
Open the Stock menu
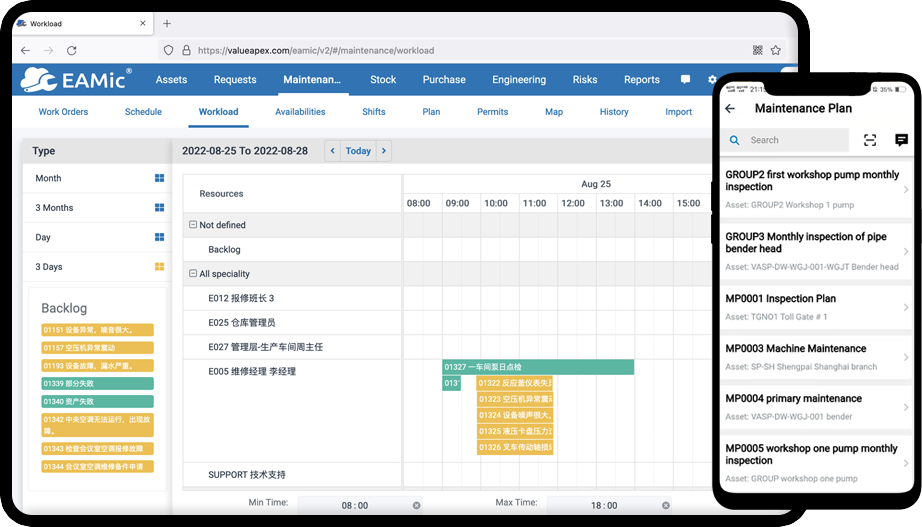click(383, 80)
